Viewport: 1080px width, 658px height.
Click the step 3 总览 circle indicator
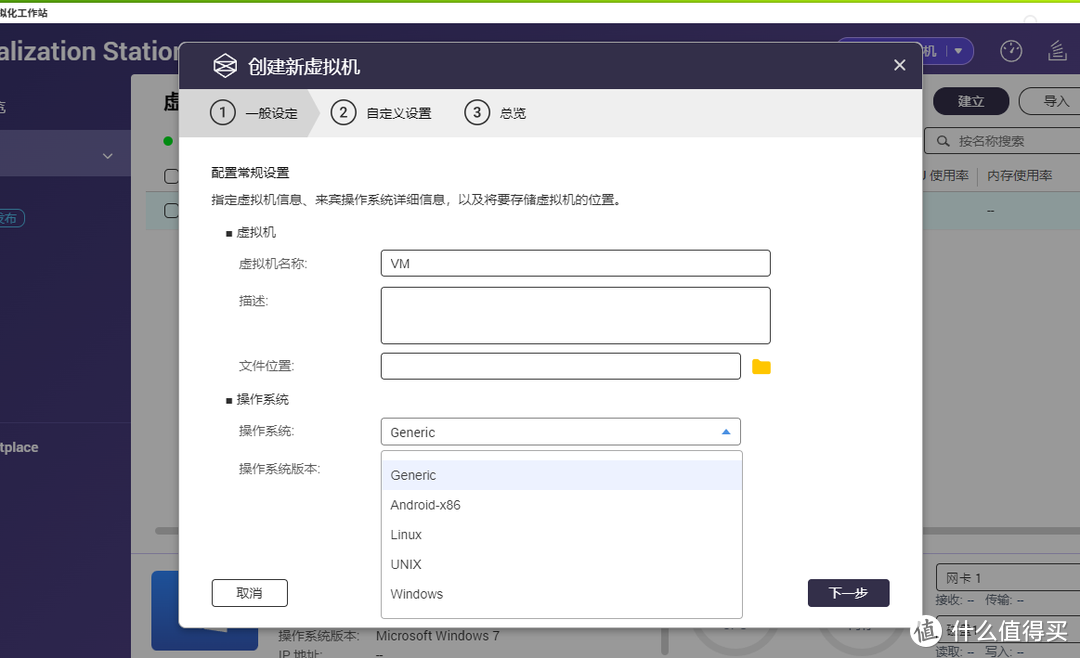coord(477,112)
